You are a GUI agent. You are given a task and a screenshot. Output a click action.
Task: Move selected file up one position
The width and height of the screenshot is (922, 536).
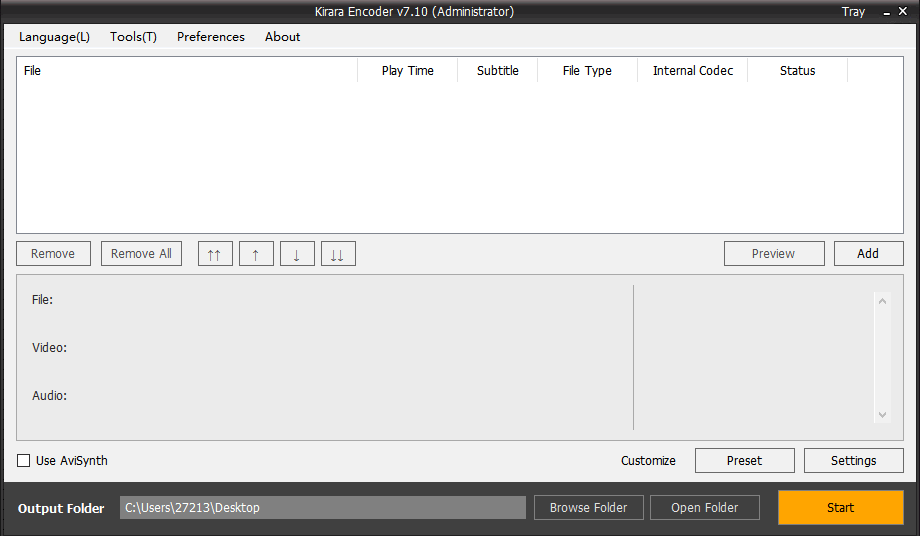click(x=256, y=254)
